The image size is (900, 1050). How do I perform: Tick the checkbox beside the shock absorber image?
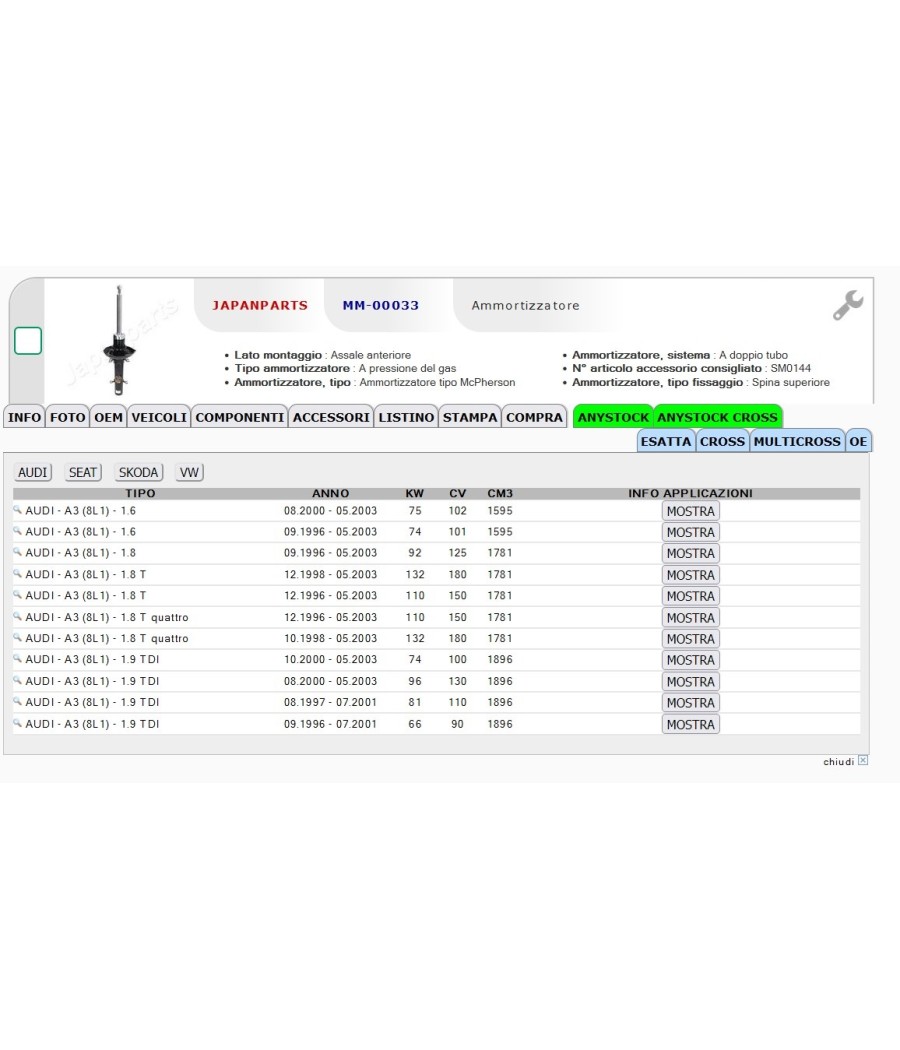[x=28, y=341]
